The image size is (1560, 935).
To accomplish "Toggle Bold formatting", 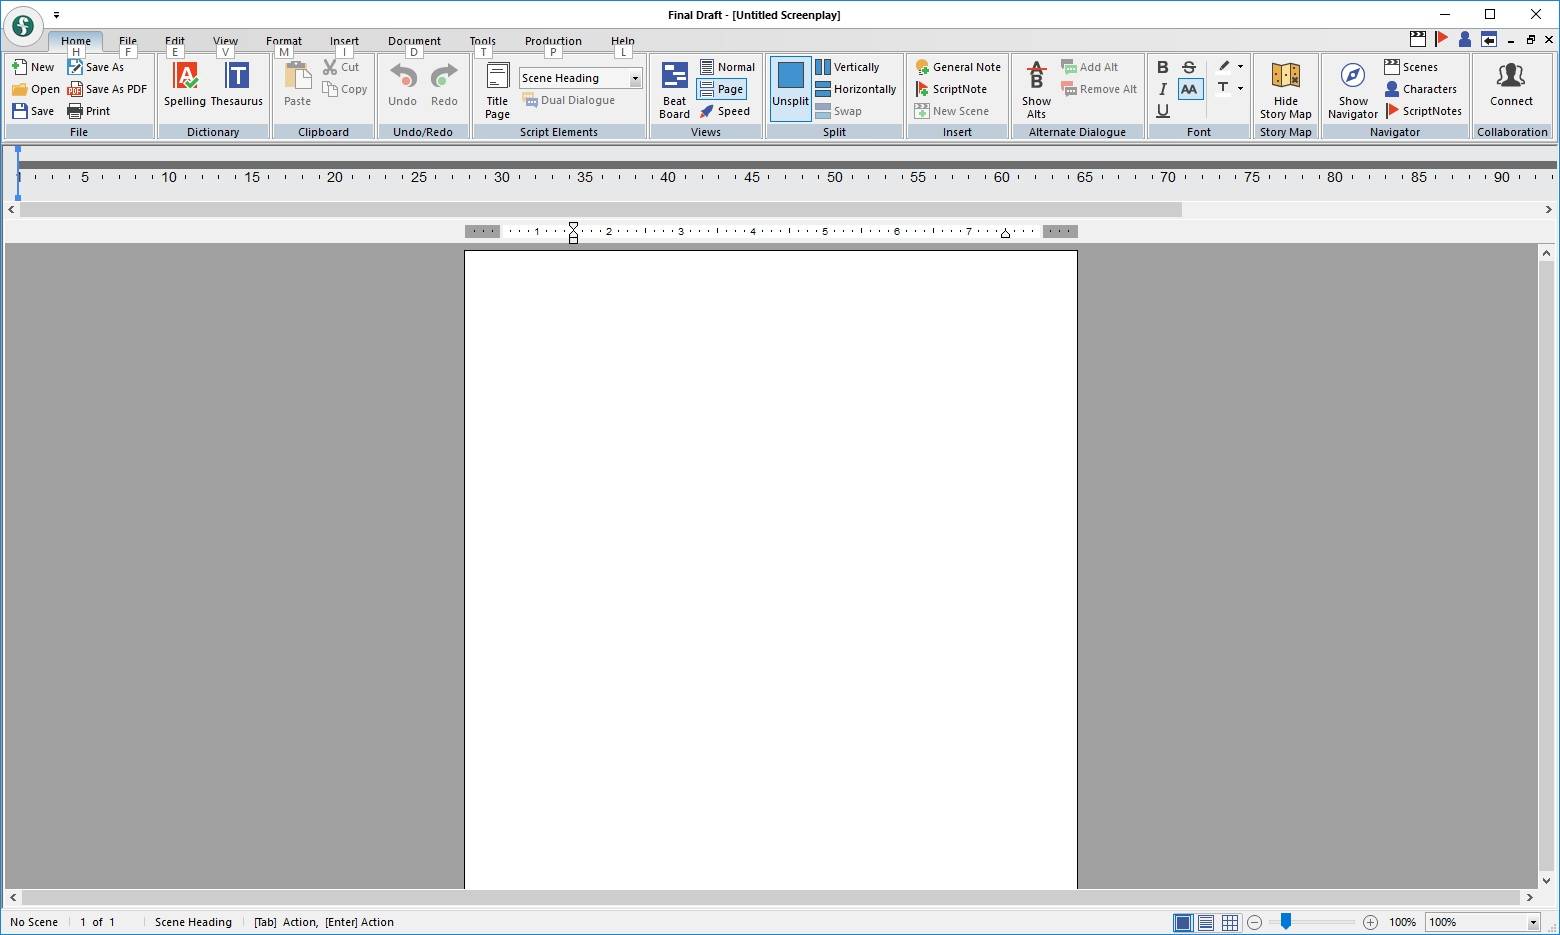I will click(x=1162, y=67).
